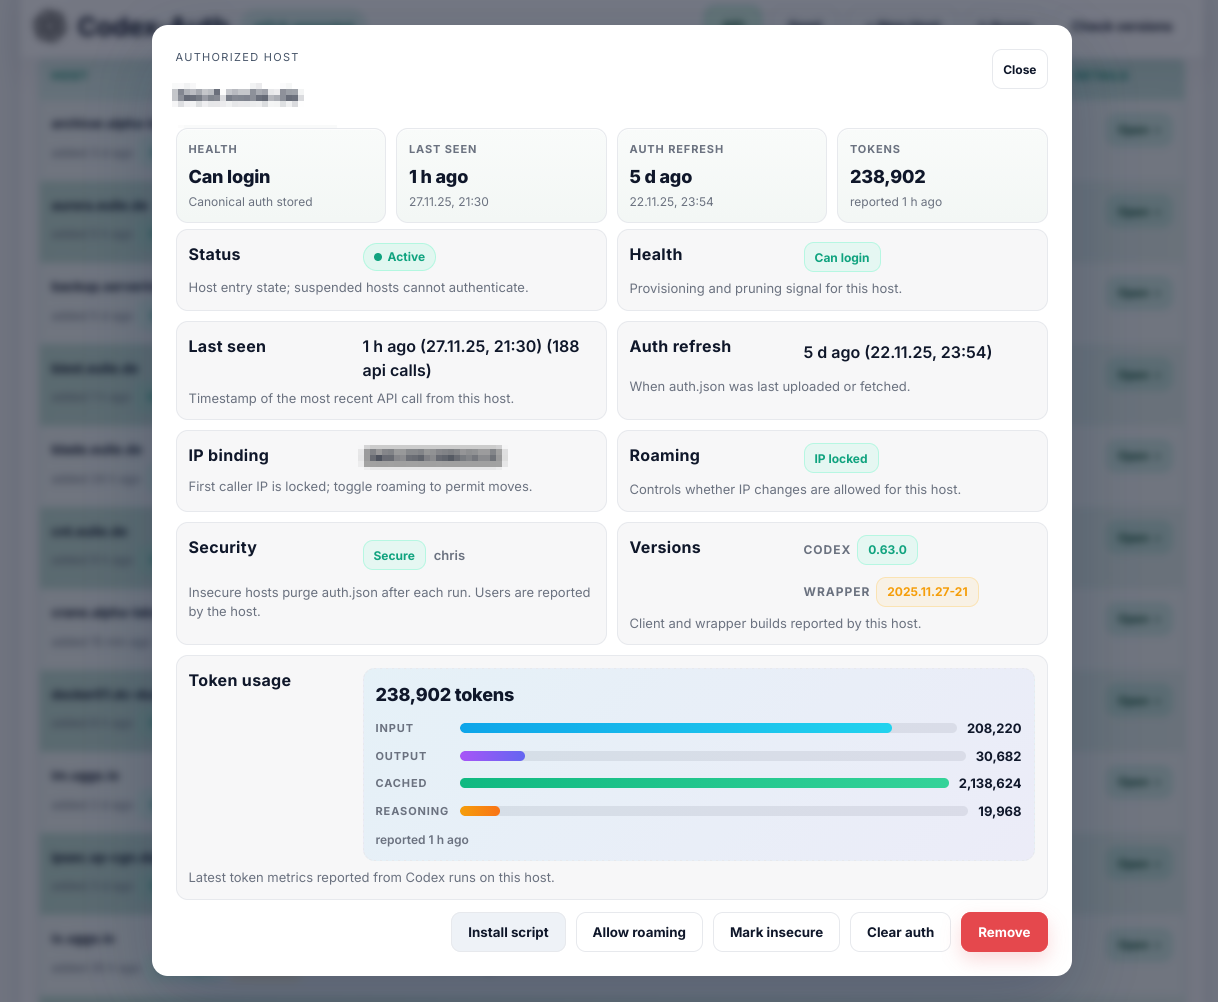Click the wrapper version 2025.11.27-21 badge
Screen dimensions: 1218x1002
[x=927, y=592]
